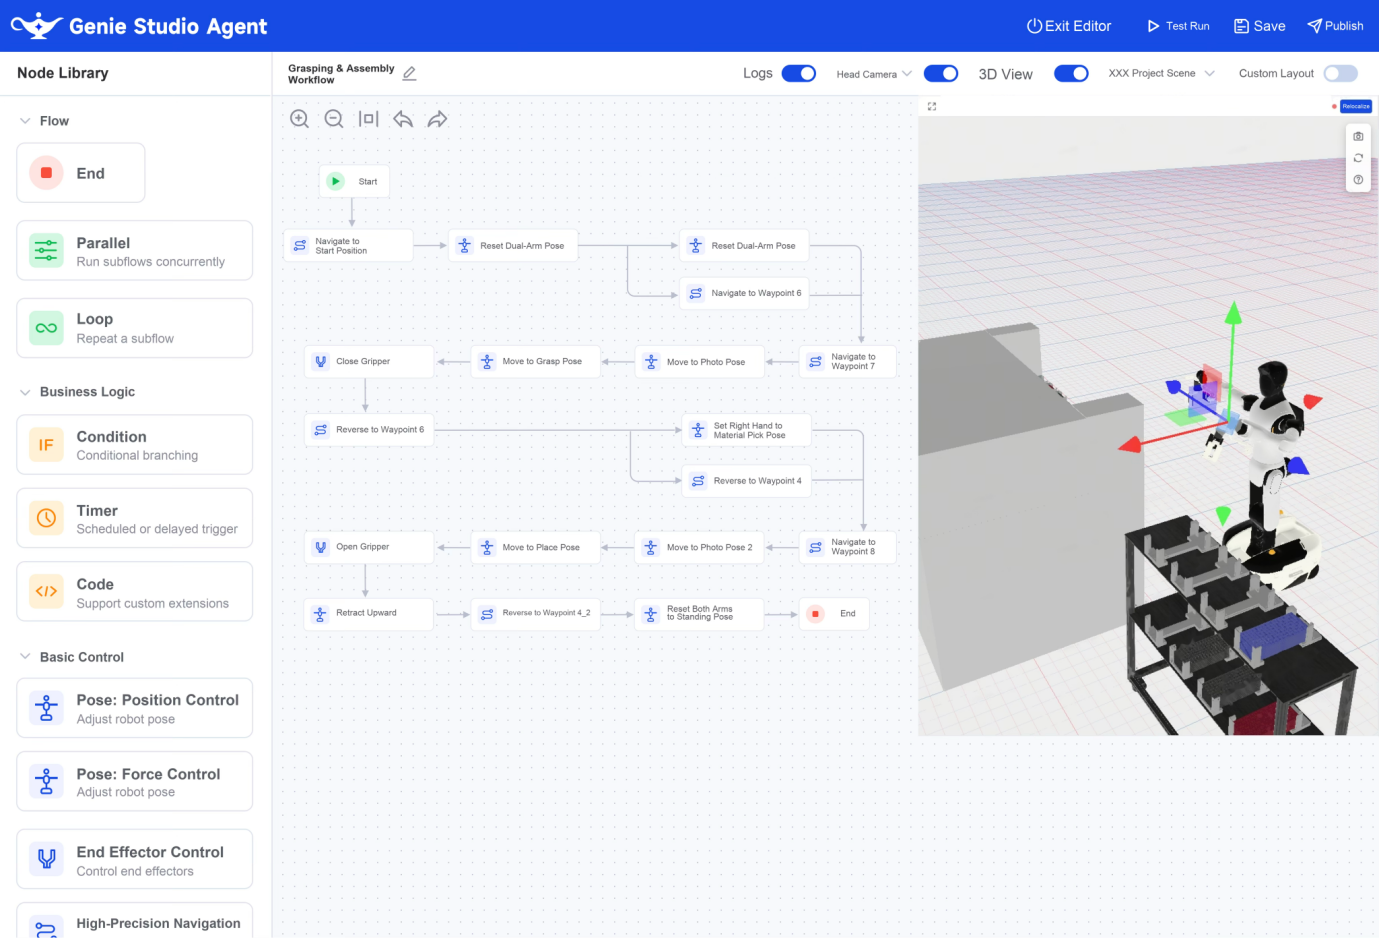Click the camera snapshot icon in 3D view
This screenshot has height=938, width=1379.
[x=1358, y=136]
